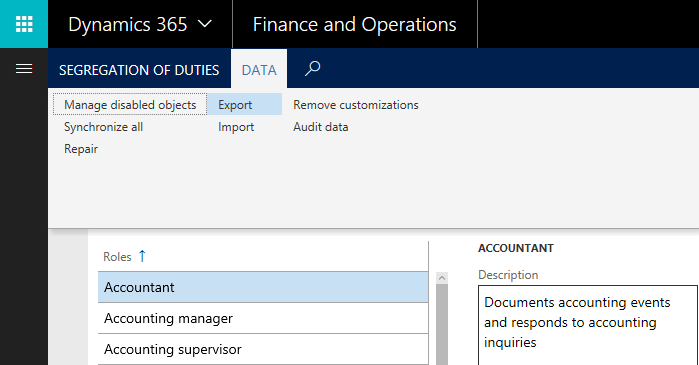
Task: Click Remove customizations
Action: (x=356, y=105)
